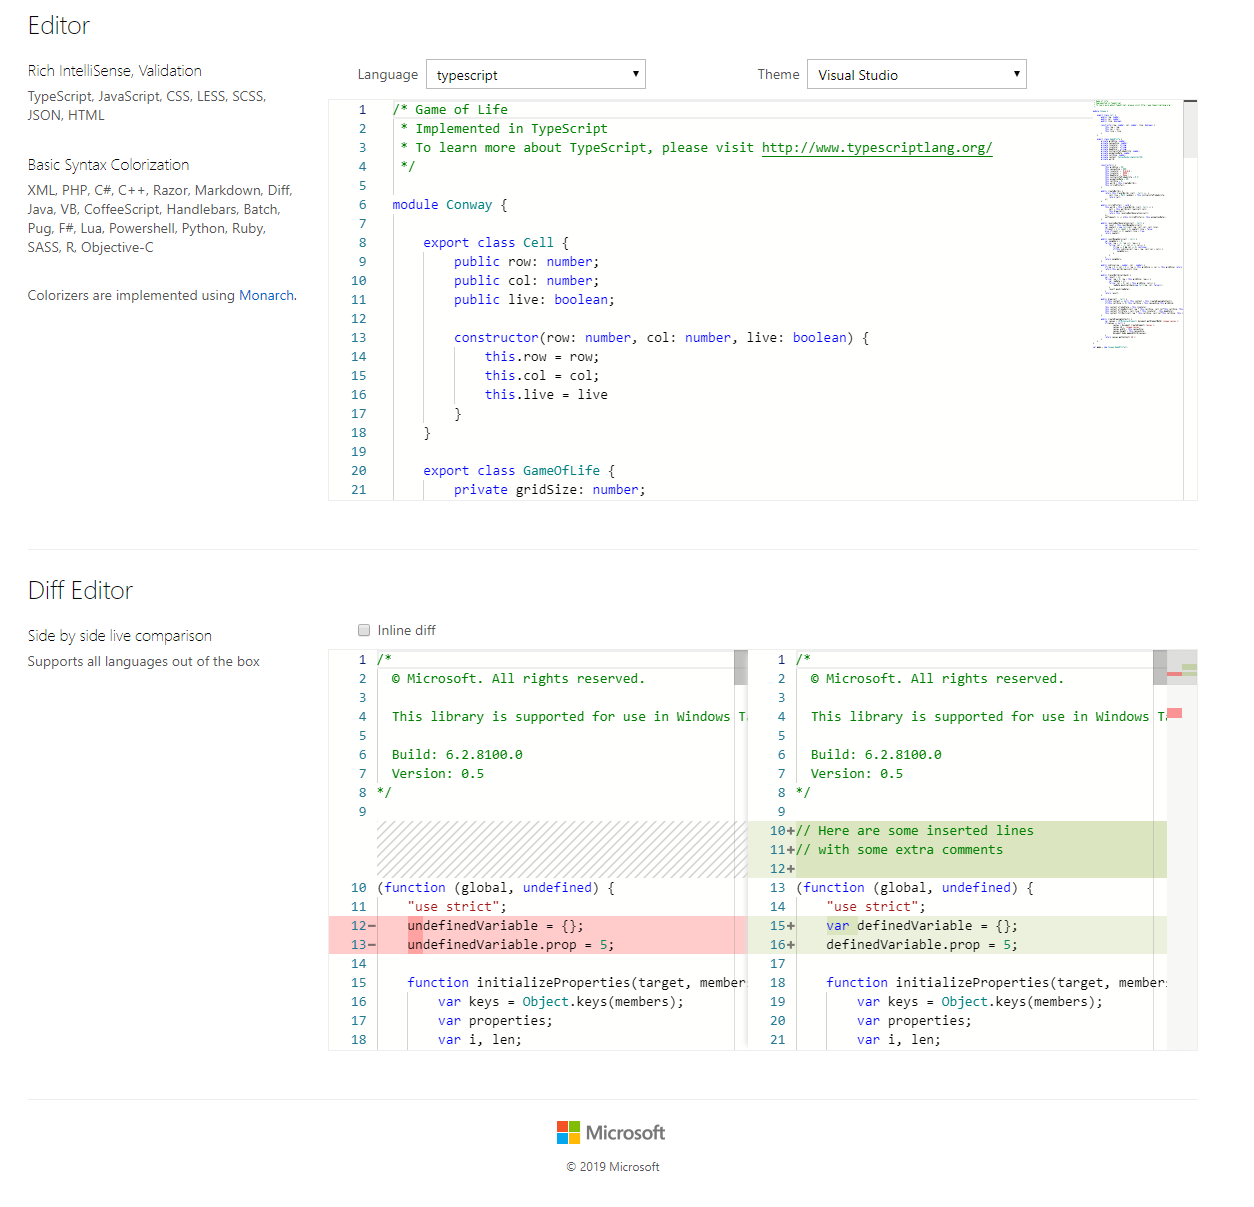The image size is (1254, 1207).
Task: Toggle the Inline diff checkbox
Action: coord(364,630)
